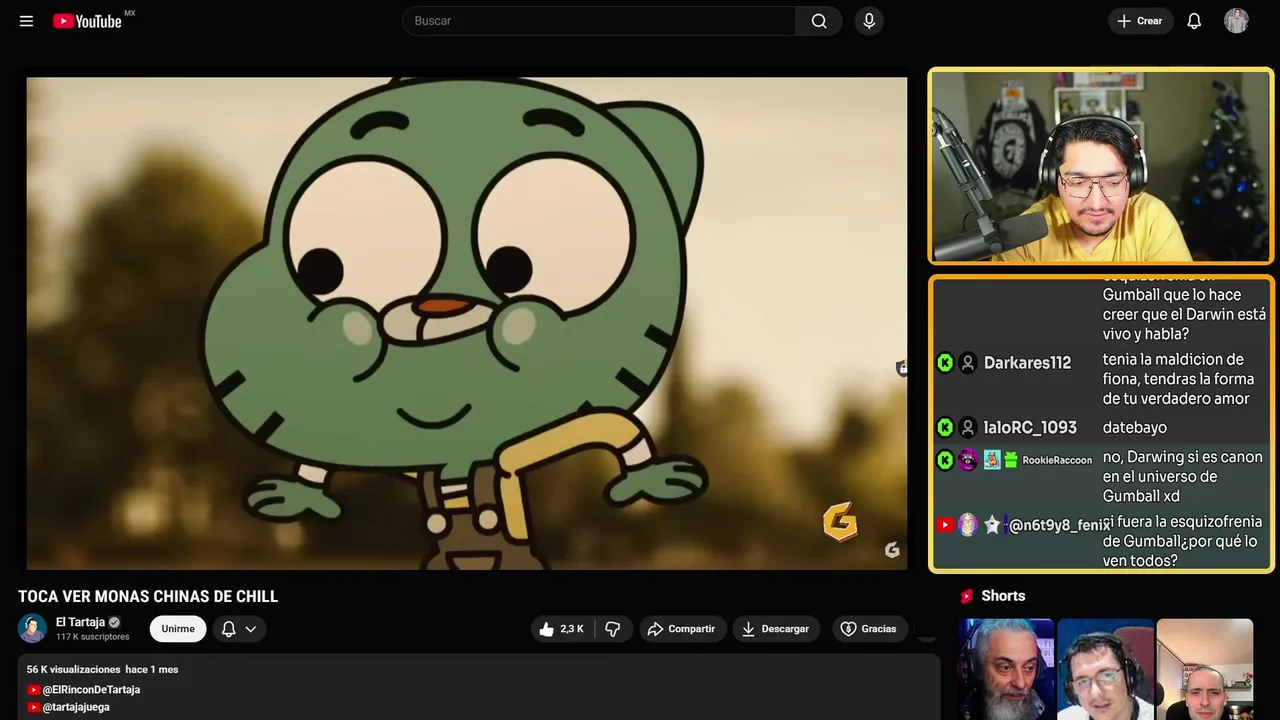This screenshot has height=720, width=1280.
Task: Open the account avatar menu
Action: click(1236, 21)
